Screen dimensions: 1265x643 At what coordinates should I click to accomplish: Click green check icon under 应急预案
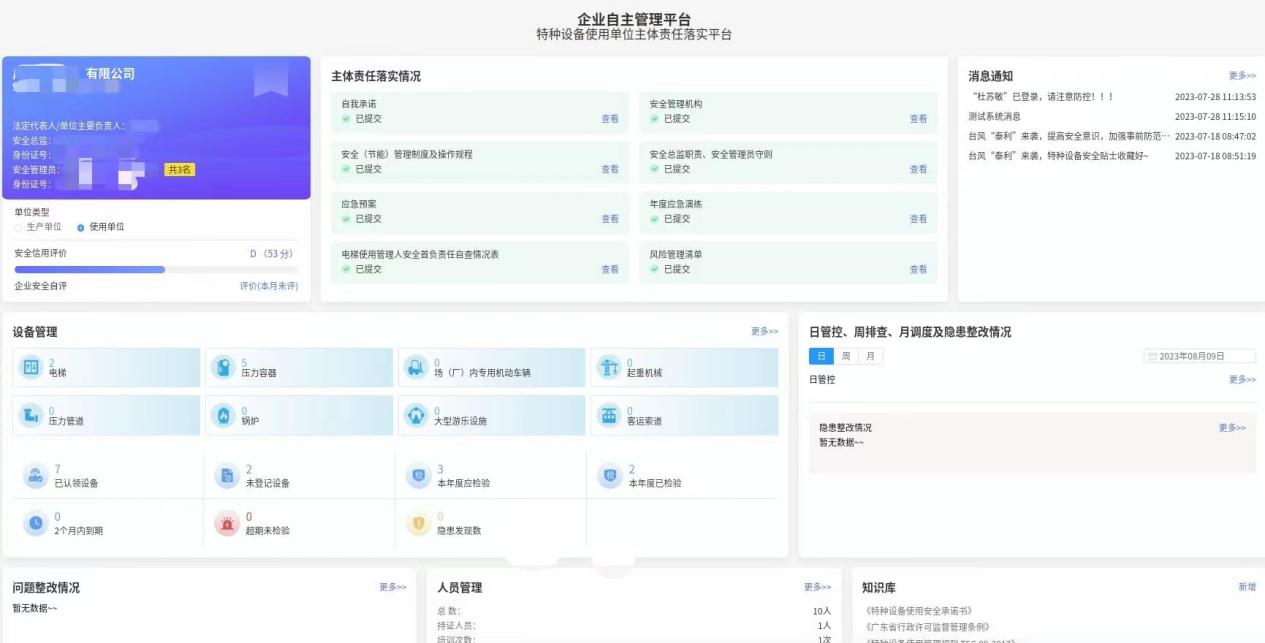(x=346, y=218)
